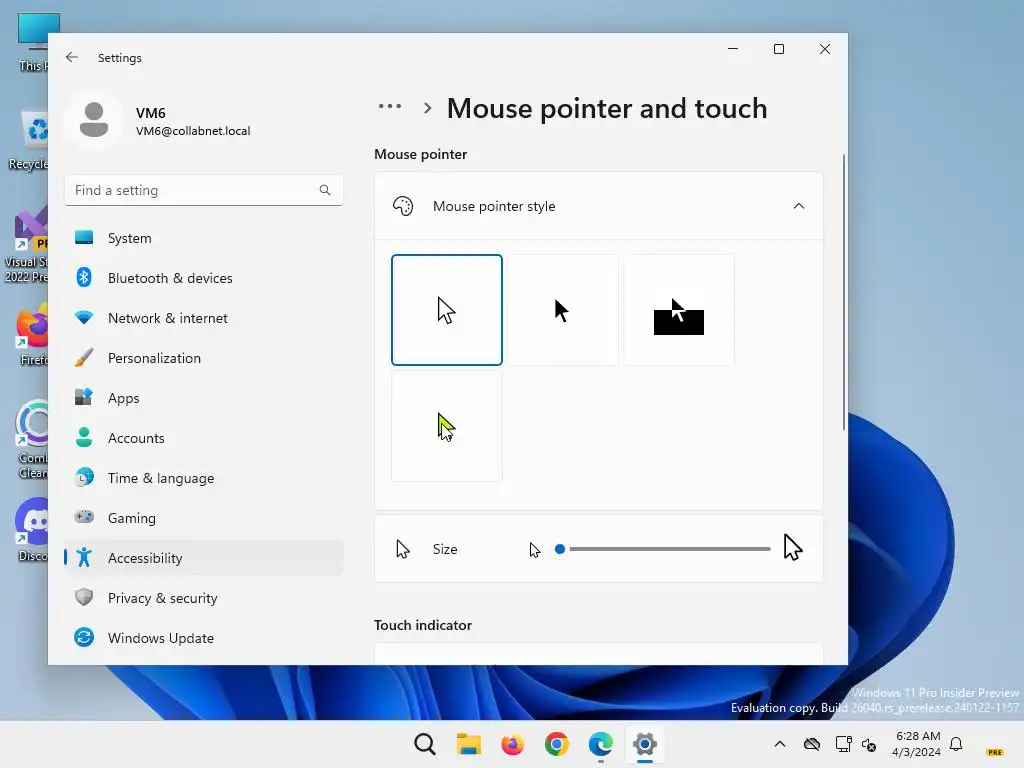The width and height of the screenshot is (1024, 768).
Task: Select the inverted mouse pointer style
Action: tap(679, 310)
